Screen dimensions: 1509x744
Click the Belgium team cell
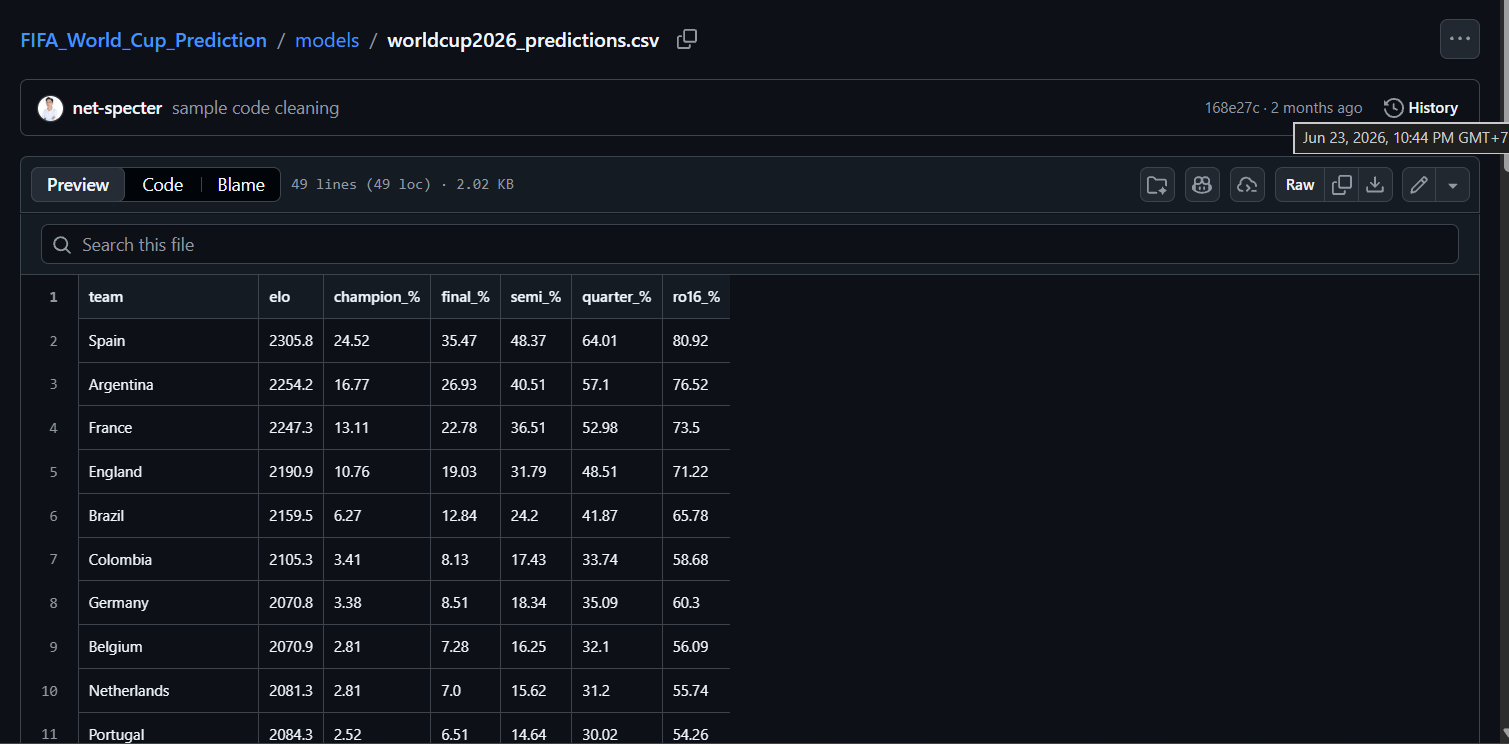[x=168, y=647]
